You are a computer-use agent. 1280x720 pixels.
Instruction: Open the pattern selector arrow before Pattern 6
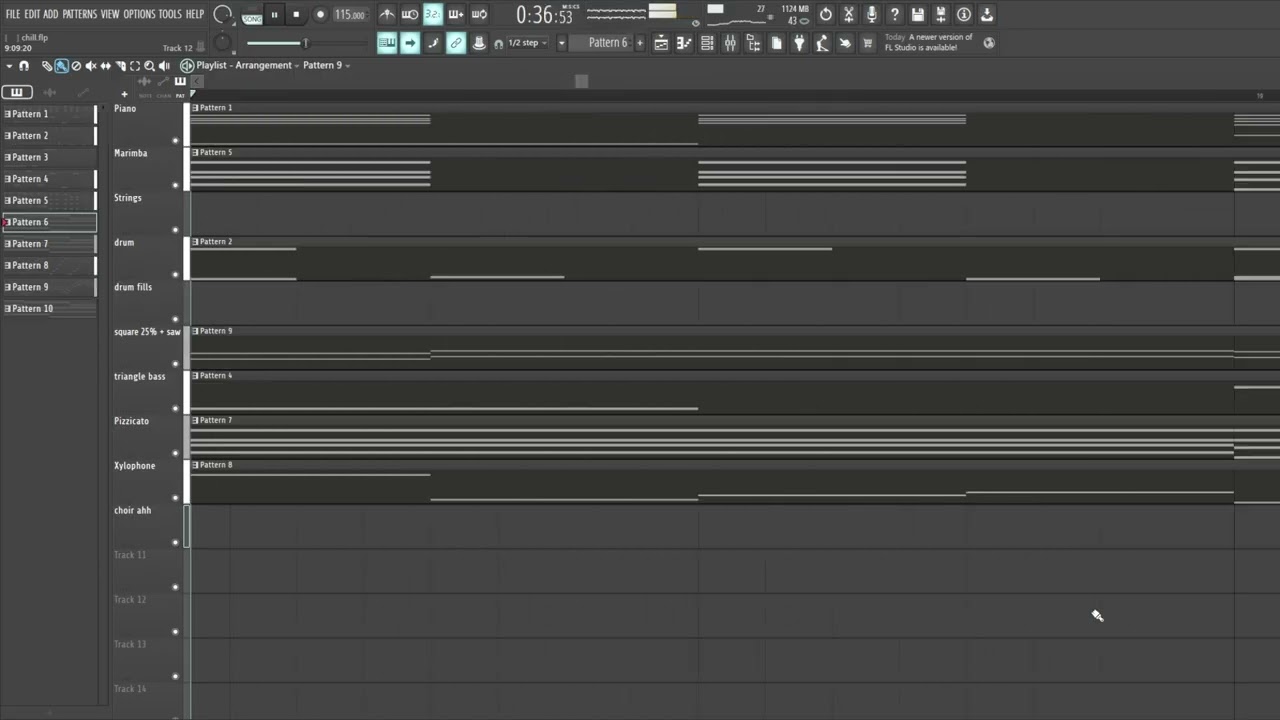[562, 43]
